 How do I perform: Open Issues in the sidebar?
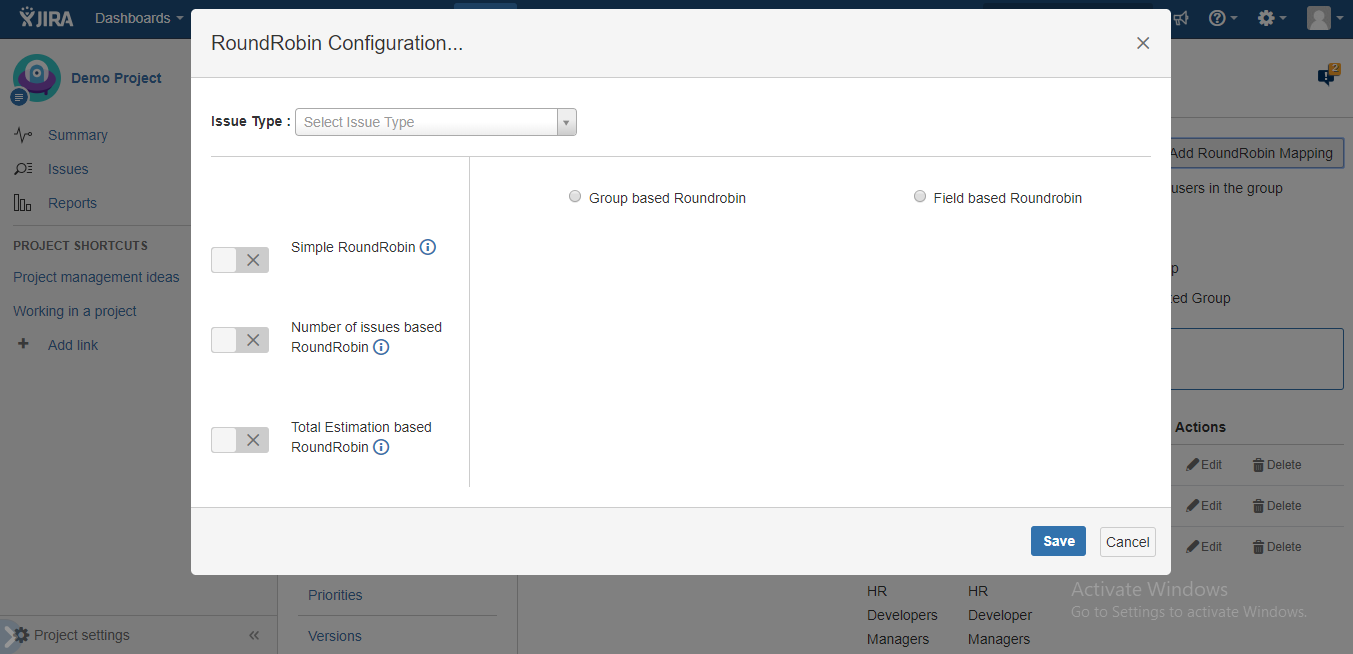68,169
